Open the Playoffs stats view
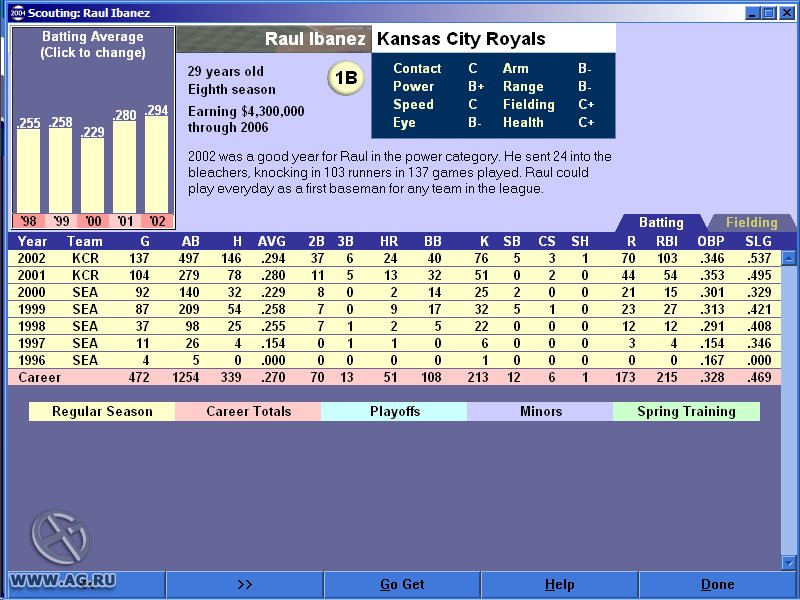The image size is (800, 600). [x=394, y=411]
